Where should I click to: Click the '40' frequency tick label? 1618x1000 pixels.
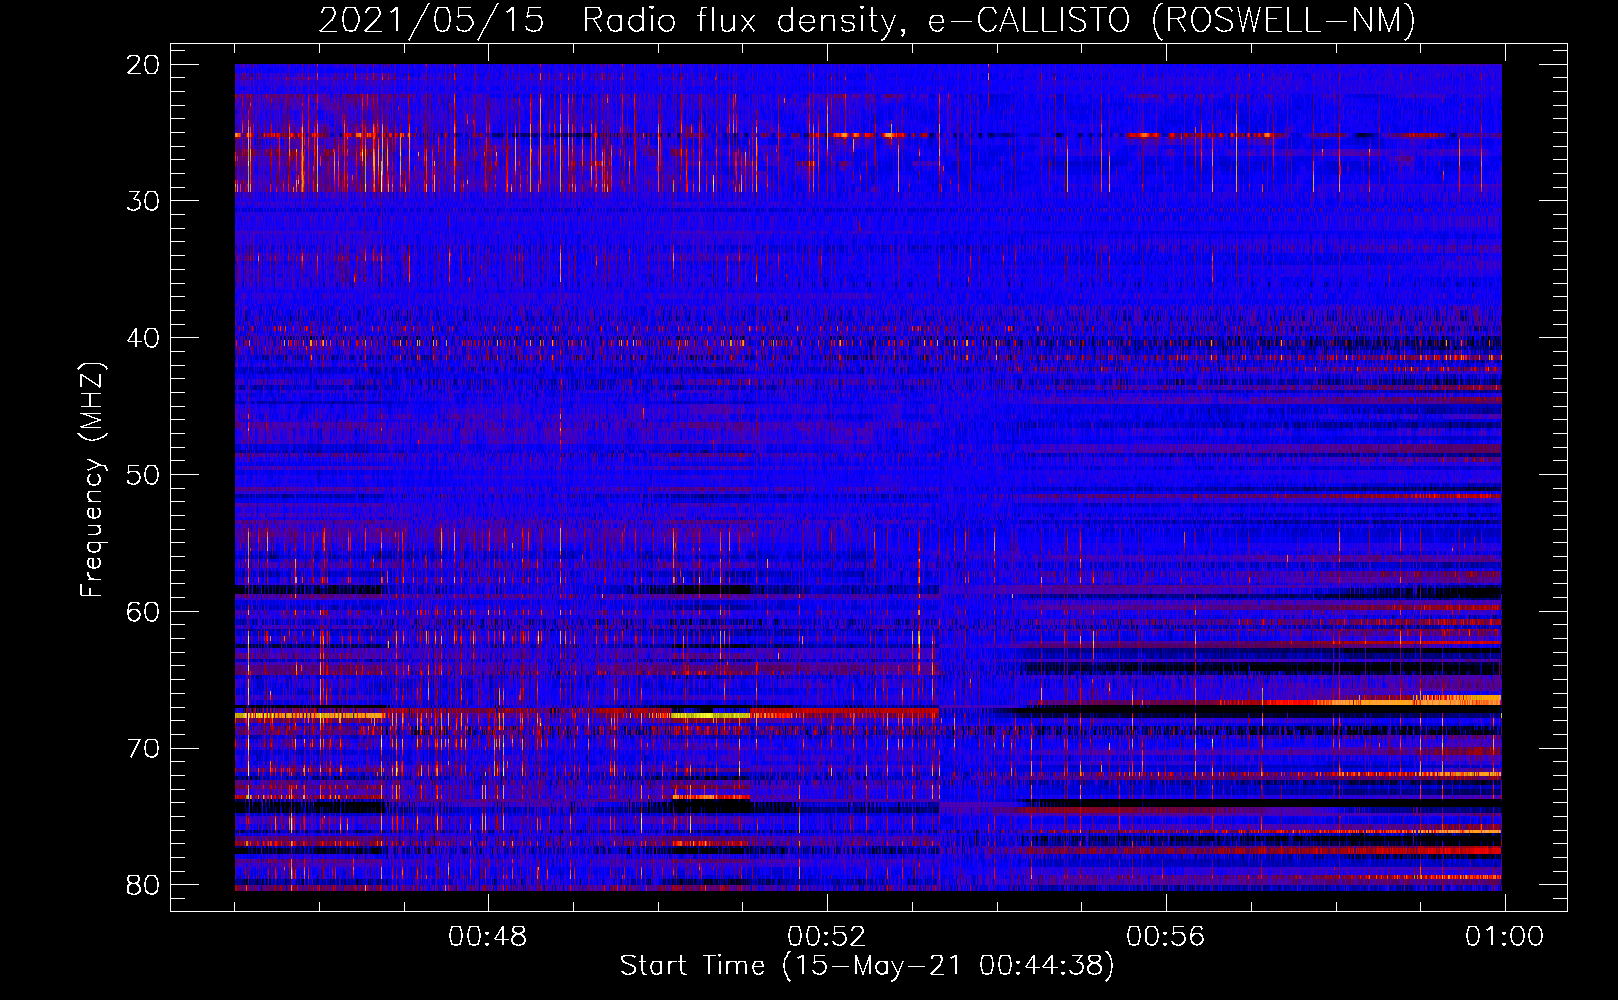tap(143, 338)
